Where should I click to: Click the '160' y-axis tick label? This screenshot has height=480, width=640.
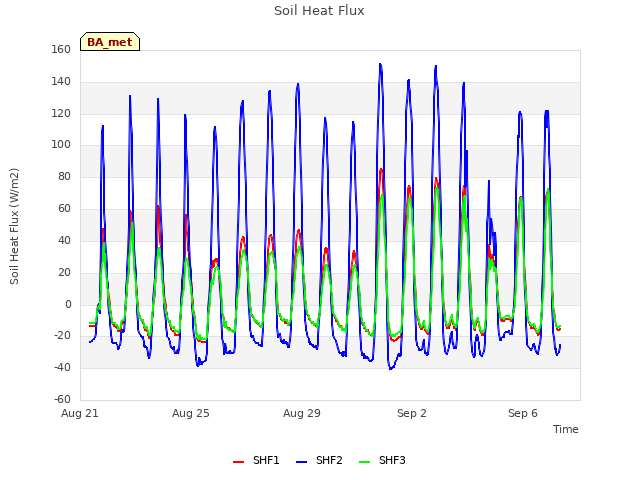point(61,50)
